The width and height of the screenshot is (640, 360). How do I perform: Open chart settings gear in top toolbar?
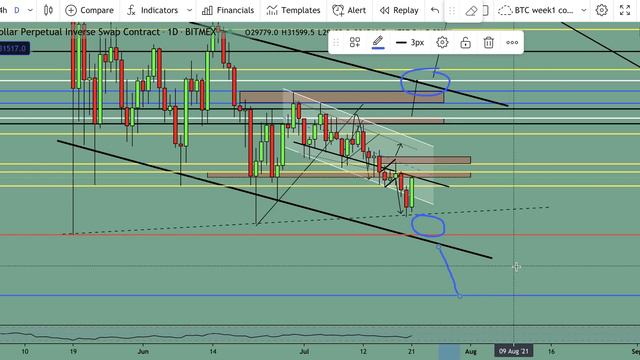pyautogui.click(x=602, y=10)
